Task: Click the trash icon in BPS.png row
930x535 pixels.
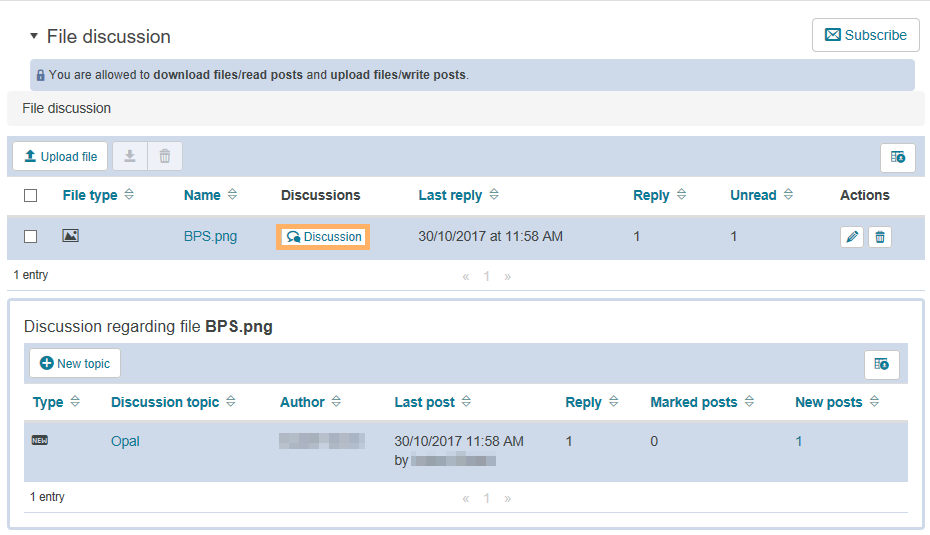Action: [x=879, y=237]
